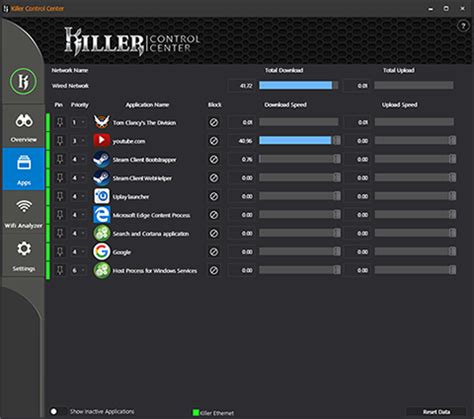Pin the Uplay launcher row

60,196
